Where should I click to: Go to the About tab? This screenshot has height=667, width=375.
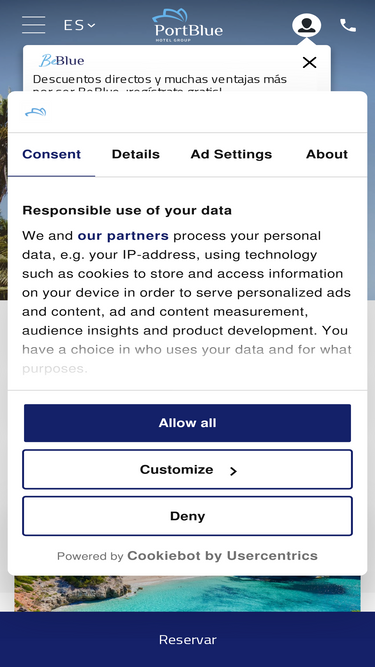click(327, 154)
